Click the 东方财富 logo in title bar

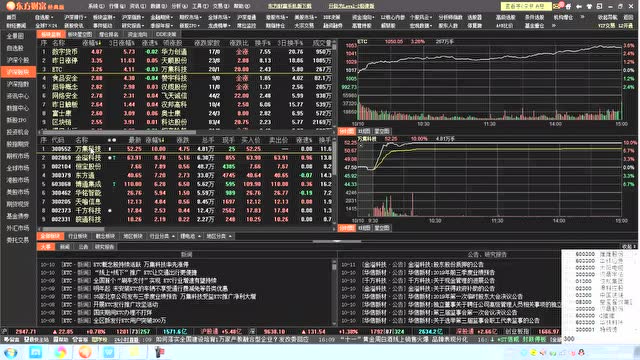(35, 6)
